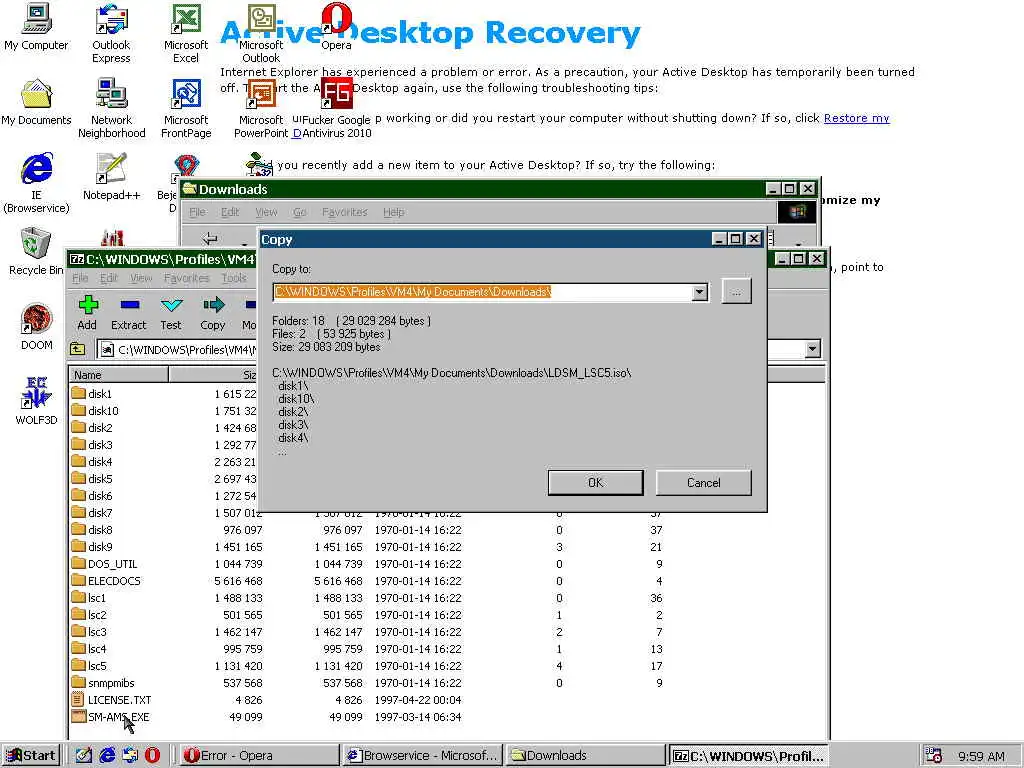Launch DOOM desktop shortcut
This screenshot has height=768, width=1024.
(x=37, y=327)
